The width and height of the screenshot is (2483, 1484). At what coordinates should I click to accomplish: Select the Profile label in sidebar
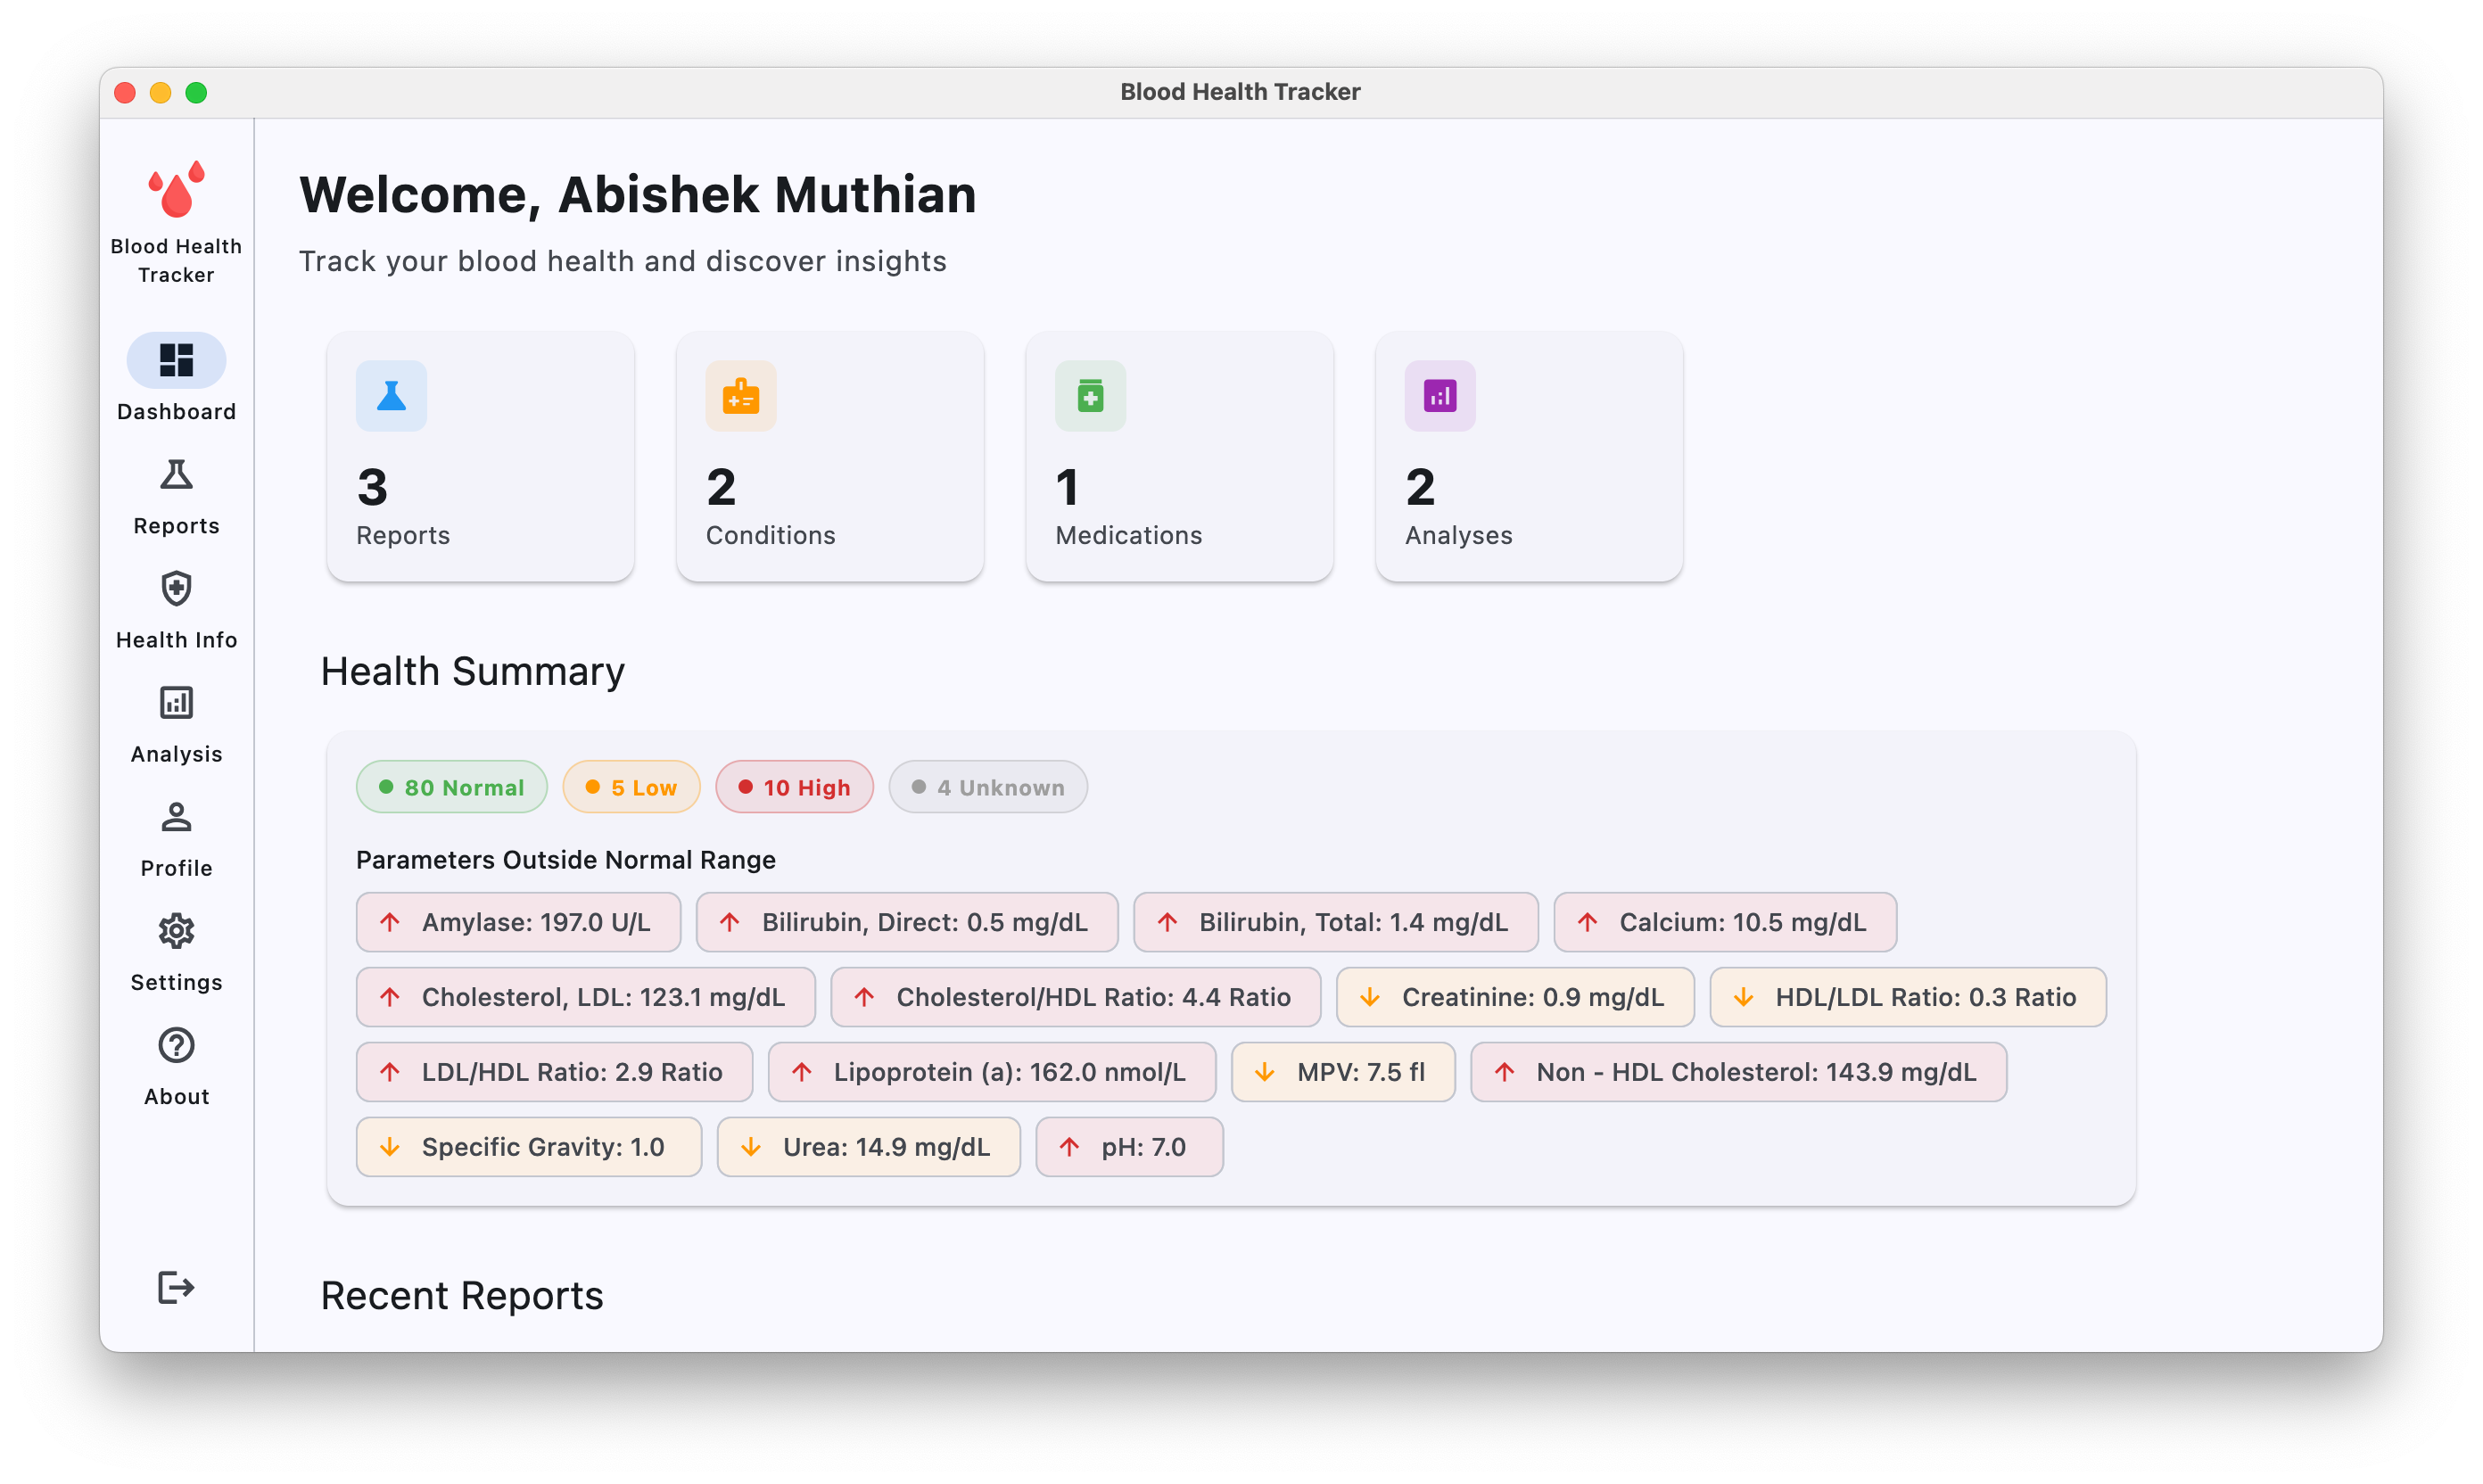click(x=176, y=868)
